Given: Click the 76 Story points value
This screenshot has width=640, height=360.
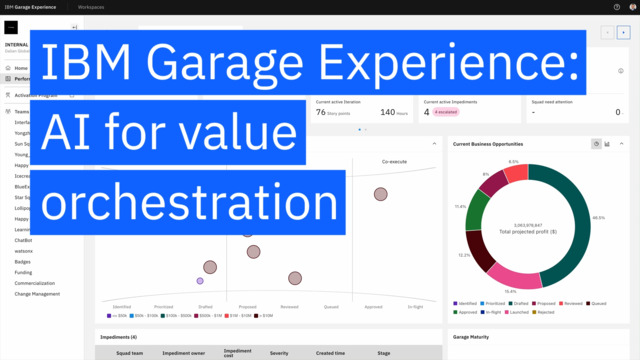Looking at the screenshot, I should [x=333, y=112].
